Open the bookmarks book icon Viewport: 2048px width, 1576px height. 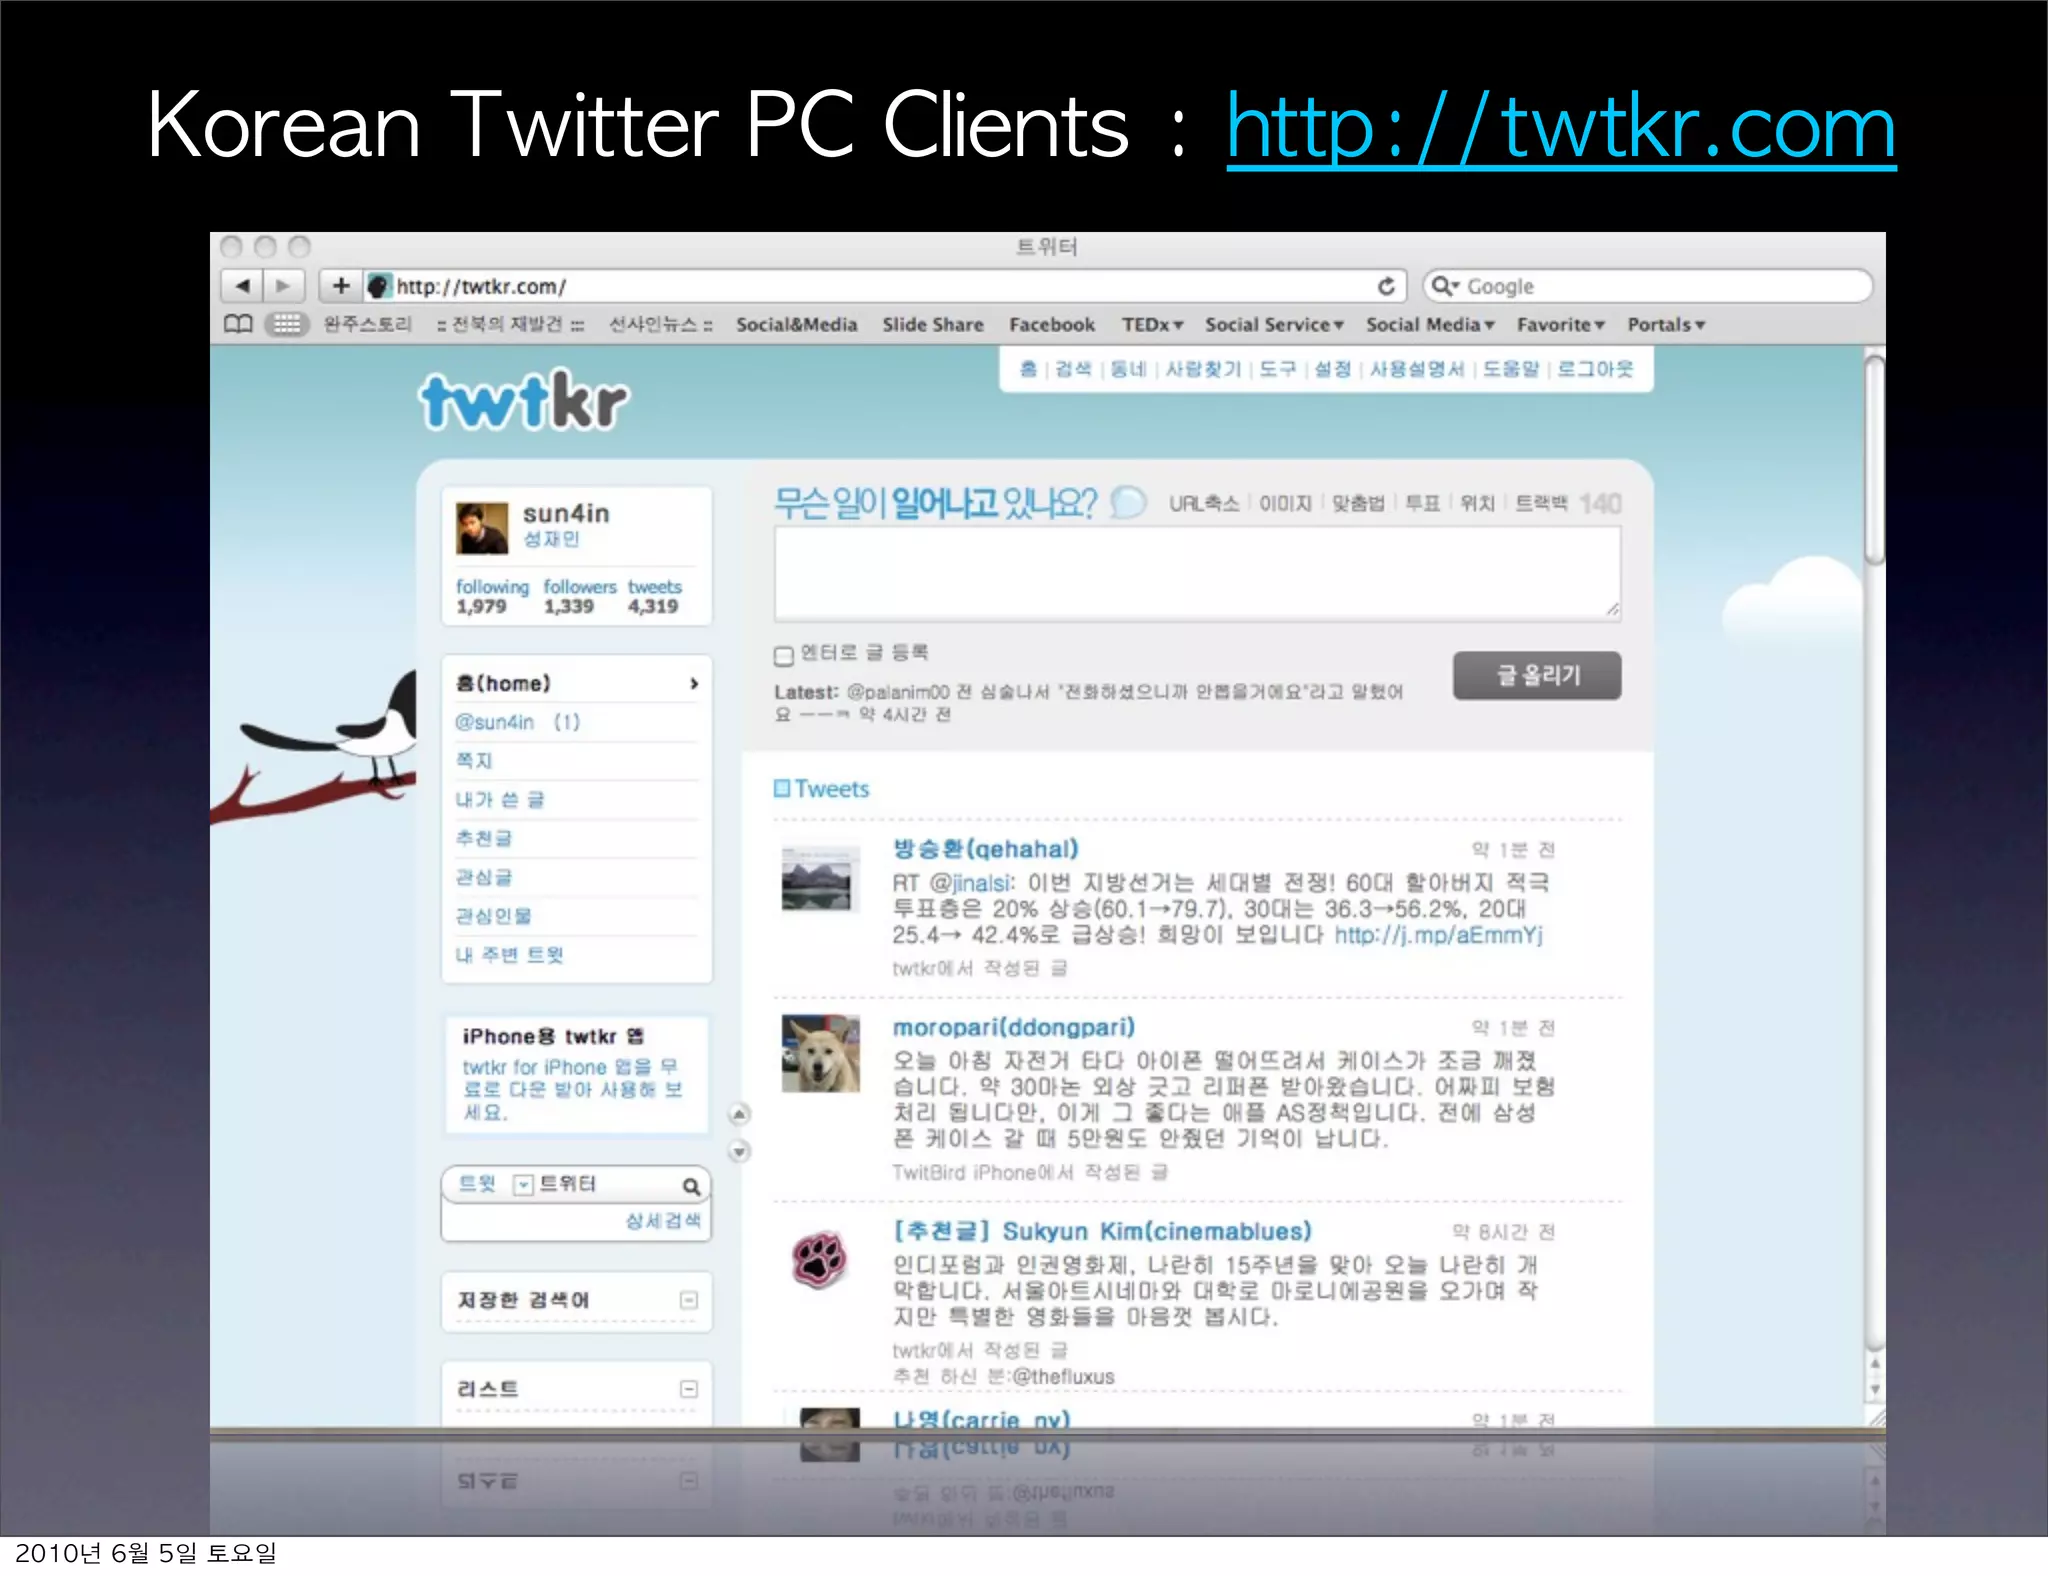(238, 324)
